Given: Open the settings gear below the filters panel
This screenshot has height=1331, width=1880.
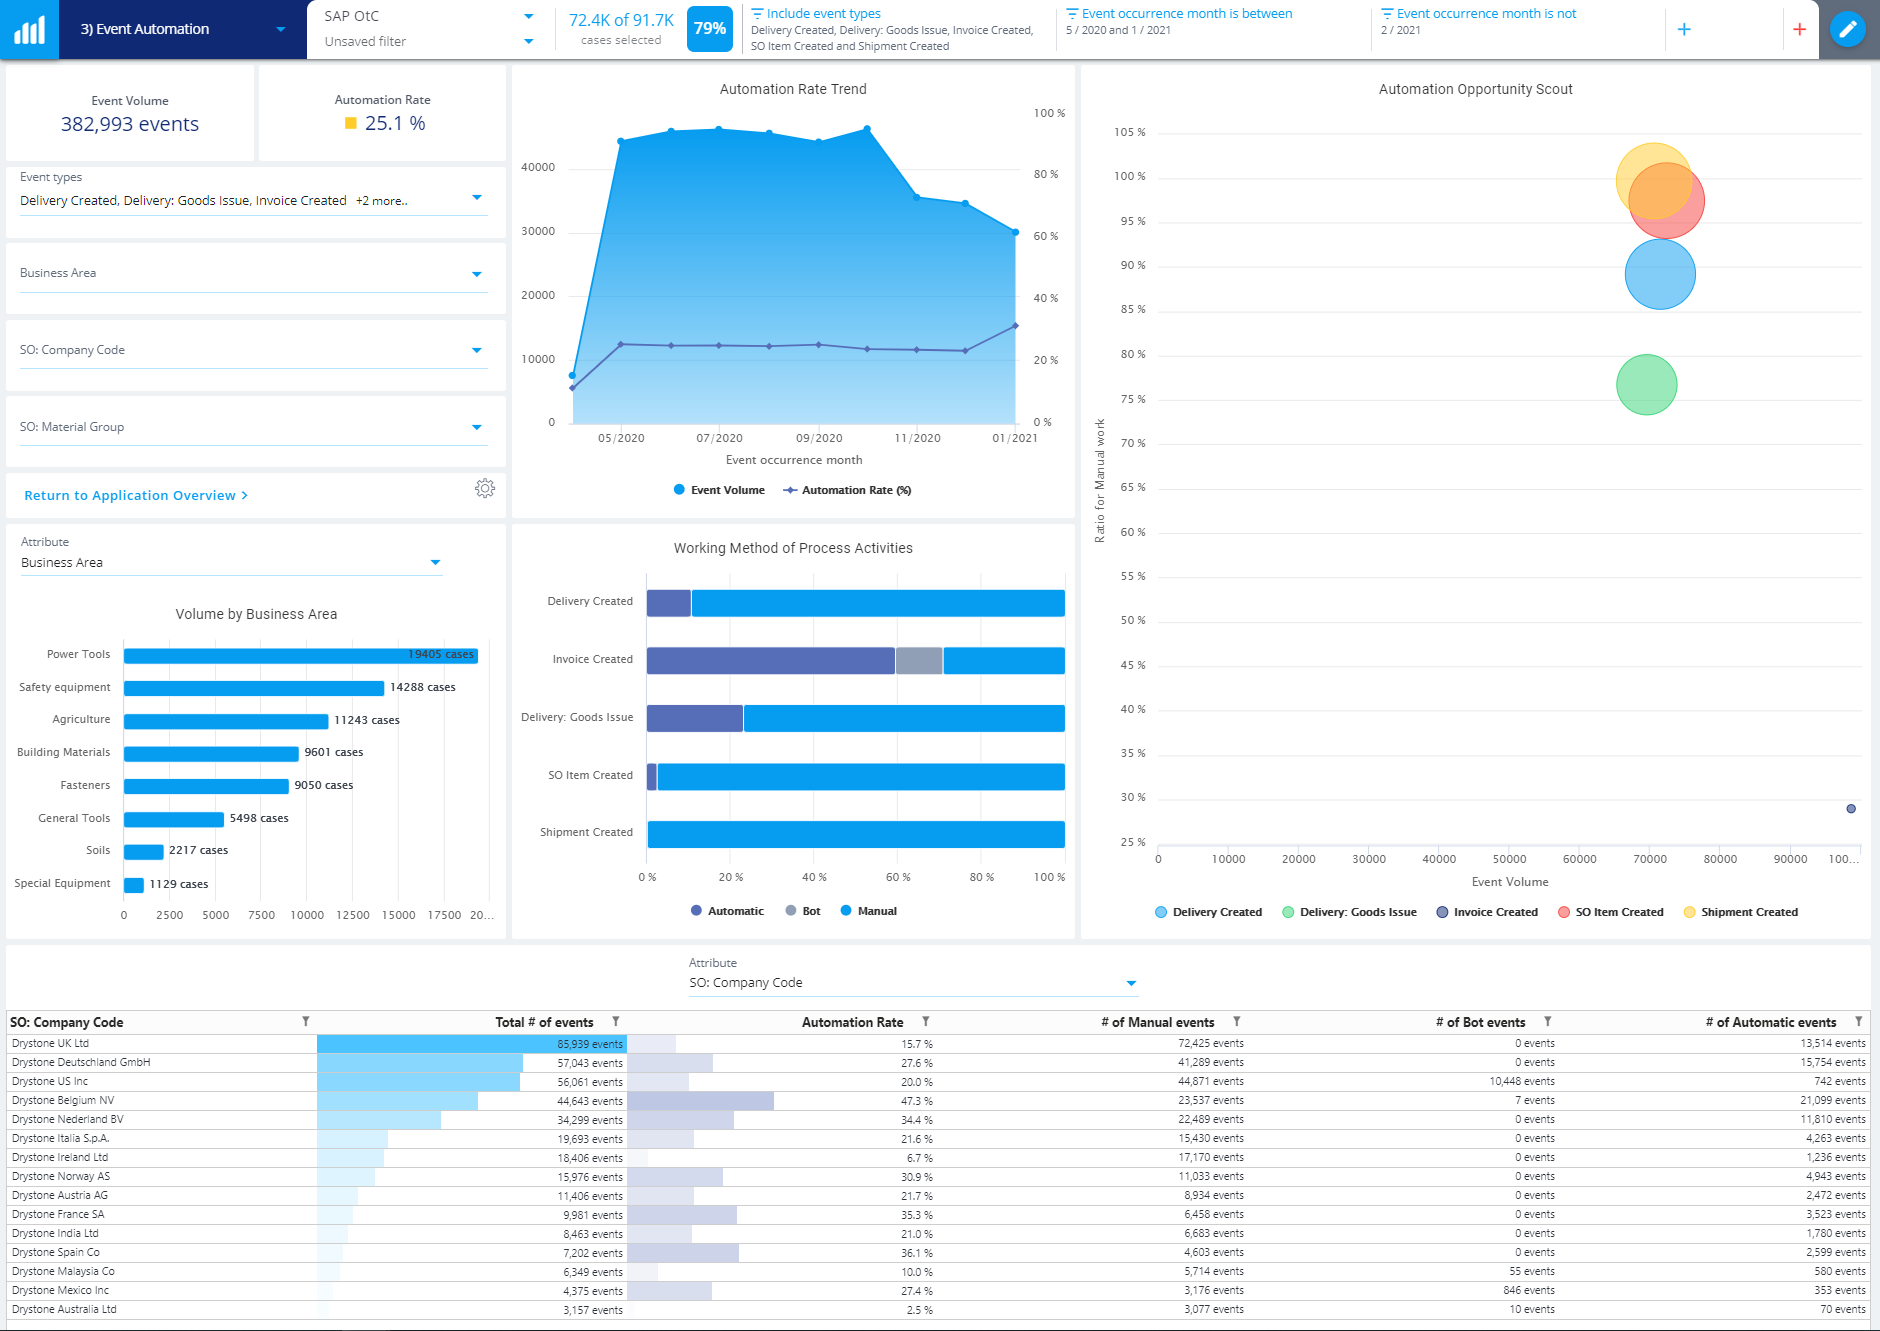Looking at the screenshot, I should [x=485, y=489].
